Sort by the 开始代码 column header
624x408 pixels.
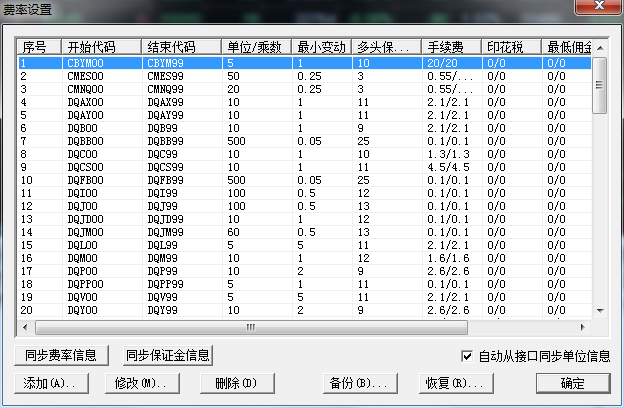(101, 47)
